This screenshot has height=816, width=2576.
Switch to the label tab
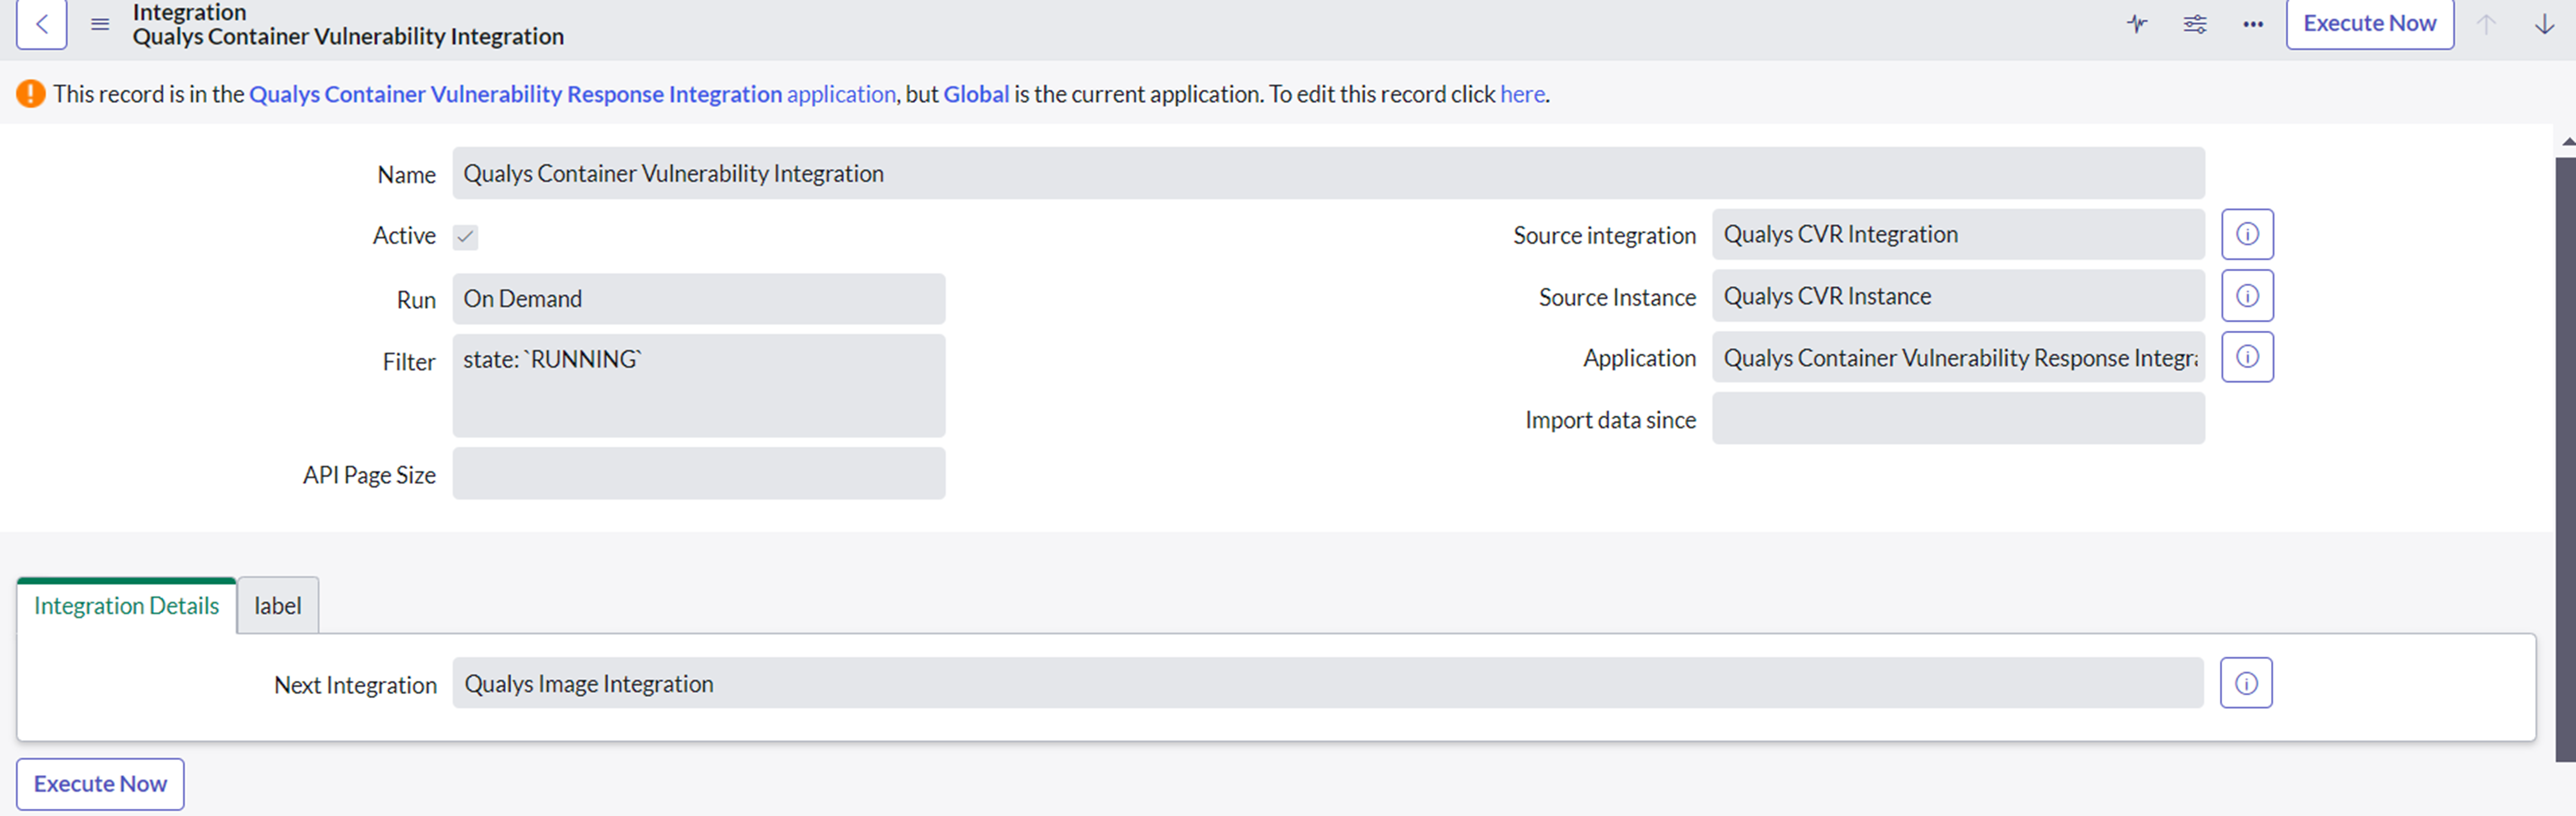pyautogui.click(x=278, y=606)
